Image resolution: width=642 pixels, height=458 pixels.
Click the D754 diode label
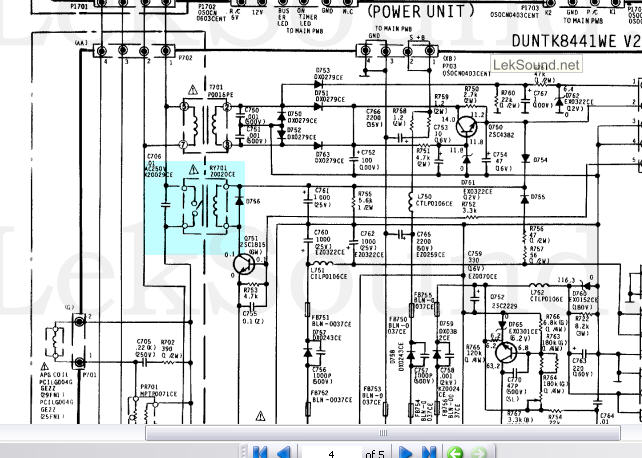tap(540, 160)
